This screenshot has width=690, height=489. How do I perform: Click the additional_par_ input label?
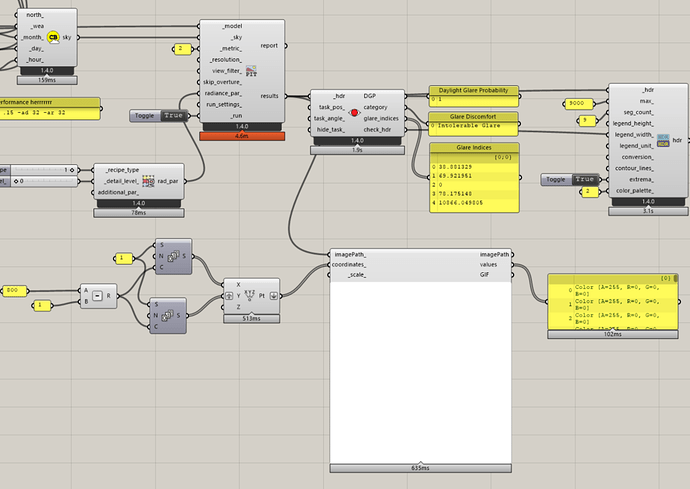coord(118,192)
